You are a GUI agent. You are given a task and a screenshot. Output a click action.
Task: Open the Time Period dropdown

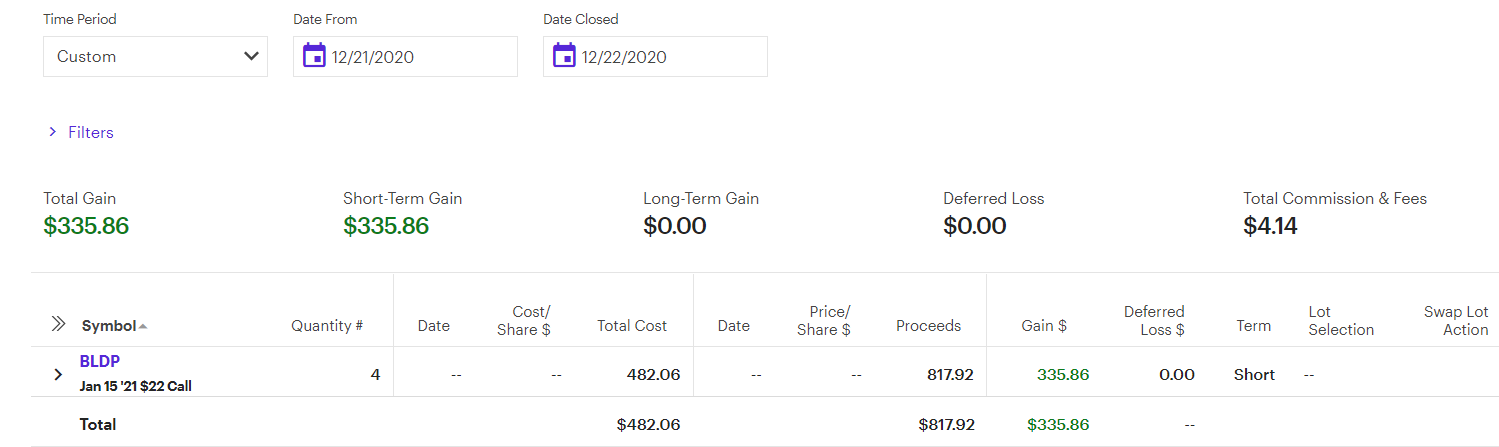155,57
